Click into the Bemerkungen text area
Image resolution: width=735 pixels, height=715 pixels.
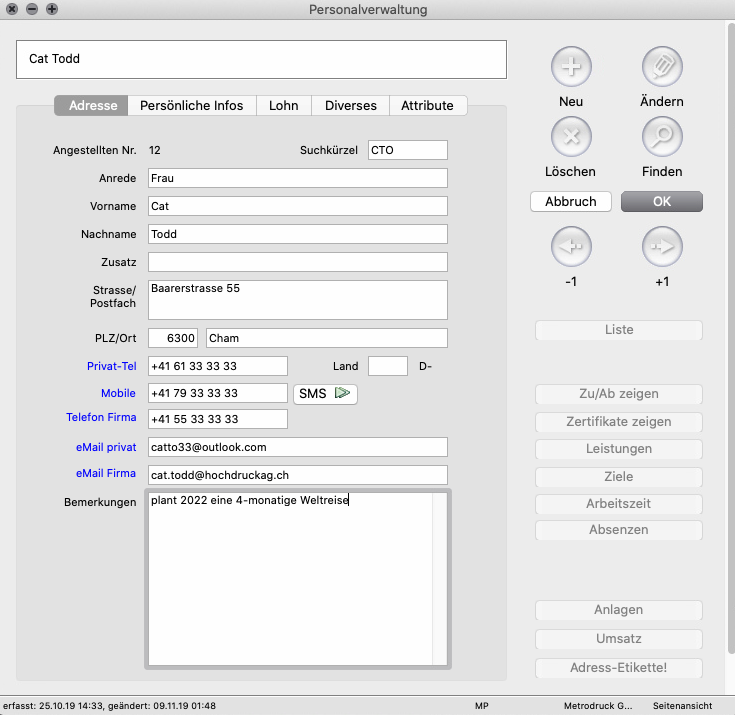tap(290, 580)
